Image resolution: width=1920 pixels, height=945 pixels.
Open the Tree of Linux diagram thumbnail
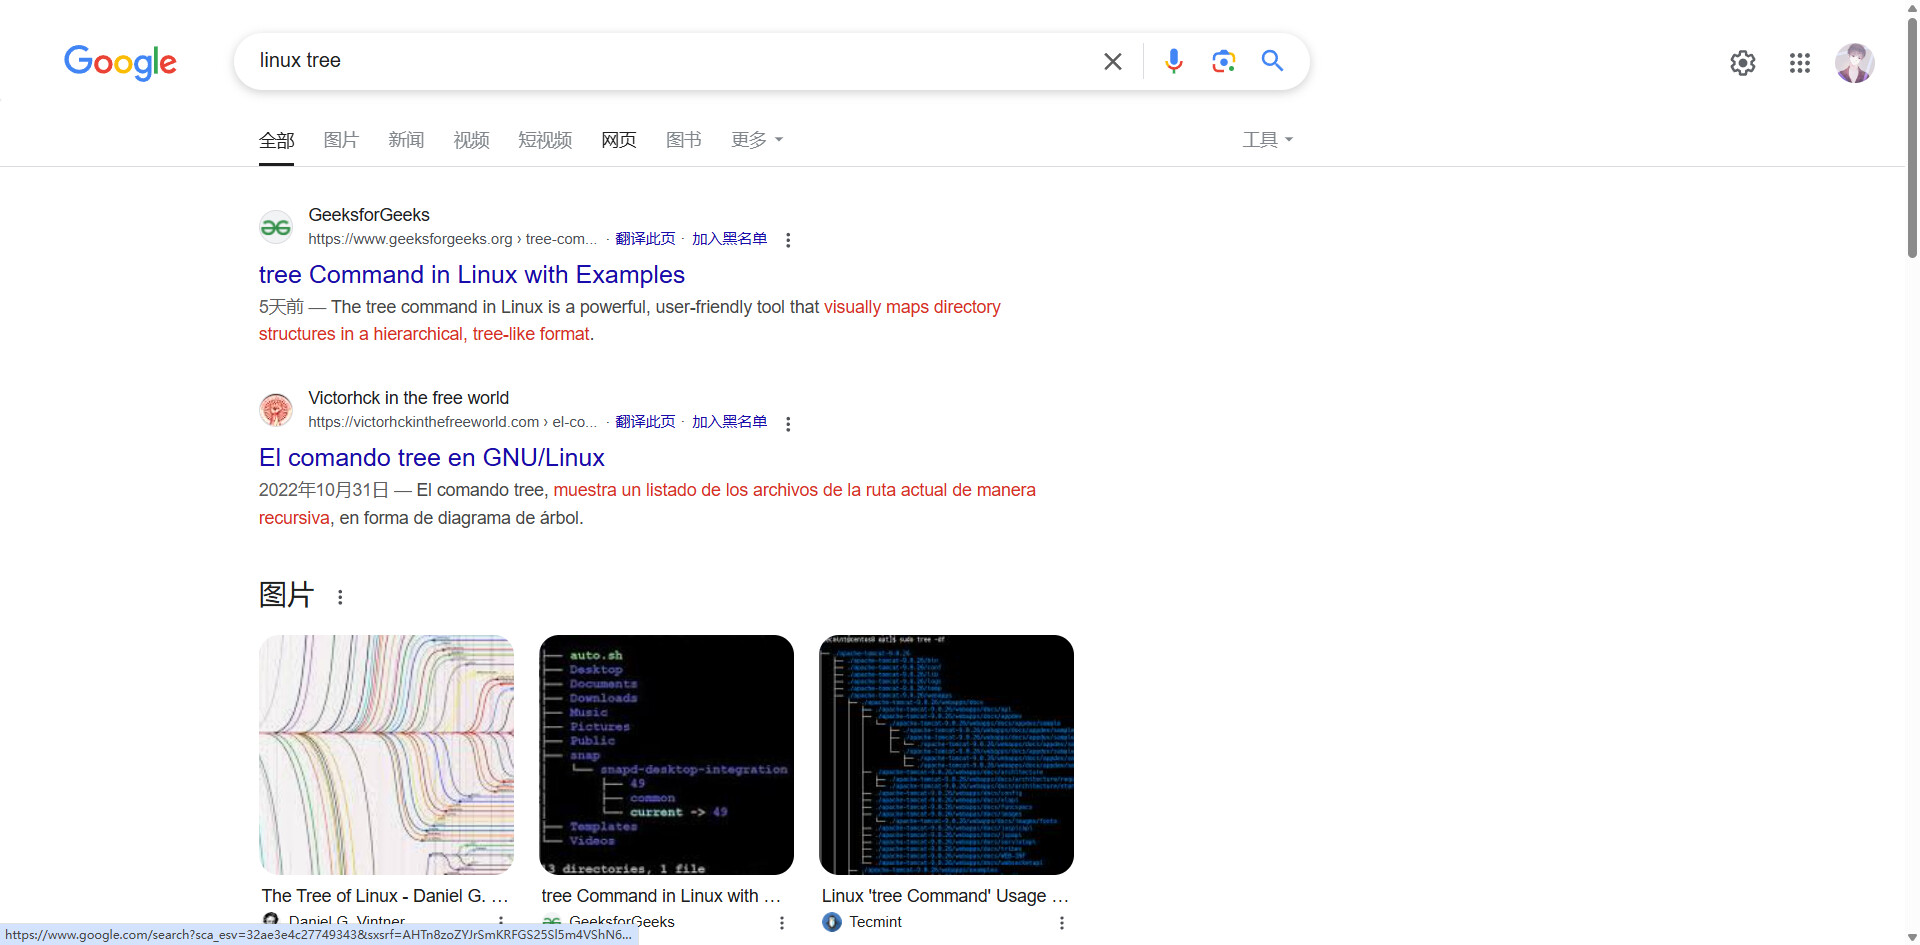pyautogui.click(x=386, y=755)
